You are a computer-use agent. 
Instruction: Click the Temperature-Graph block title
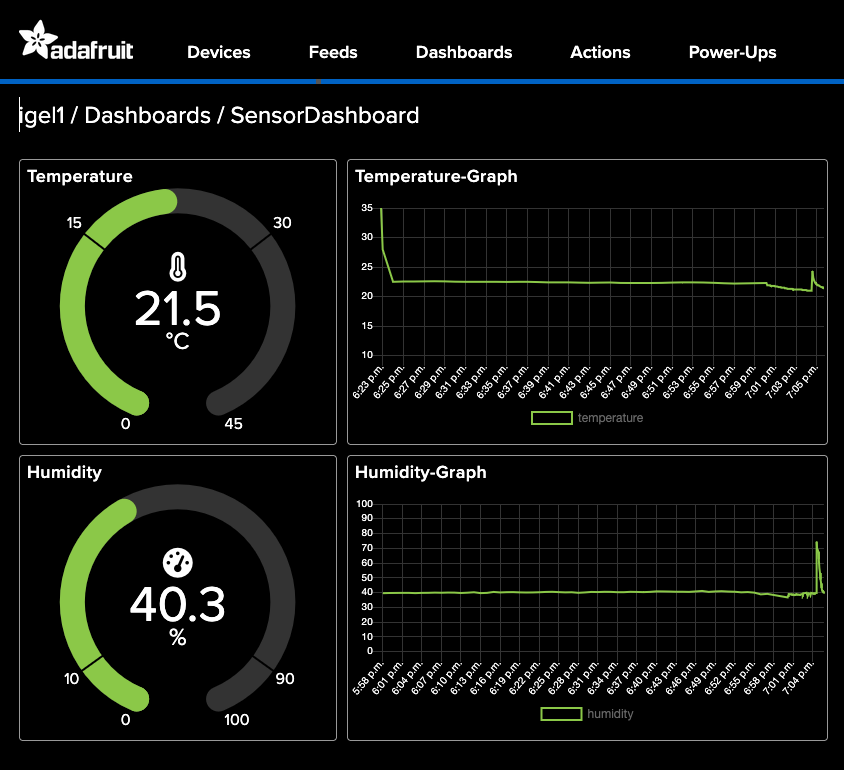click(x=436, y=177)
